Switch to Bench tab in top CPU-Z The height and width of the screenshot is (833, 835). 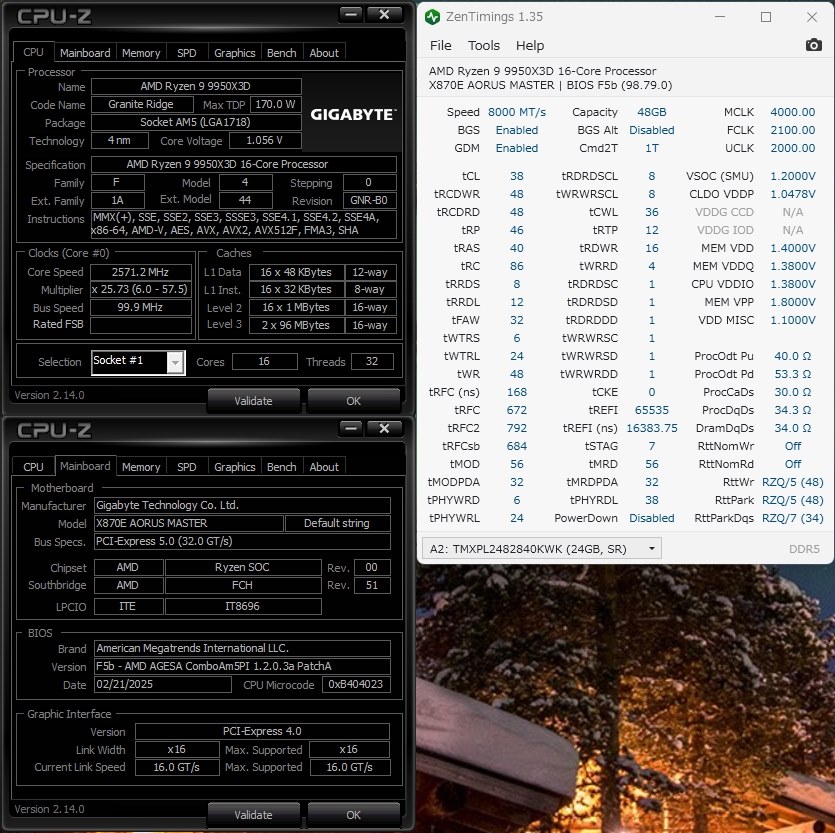[282, 53]
